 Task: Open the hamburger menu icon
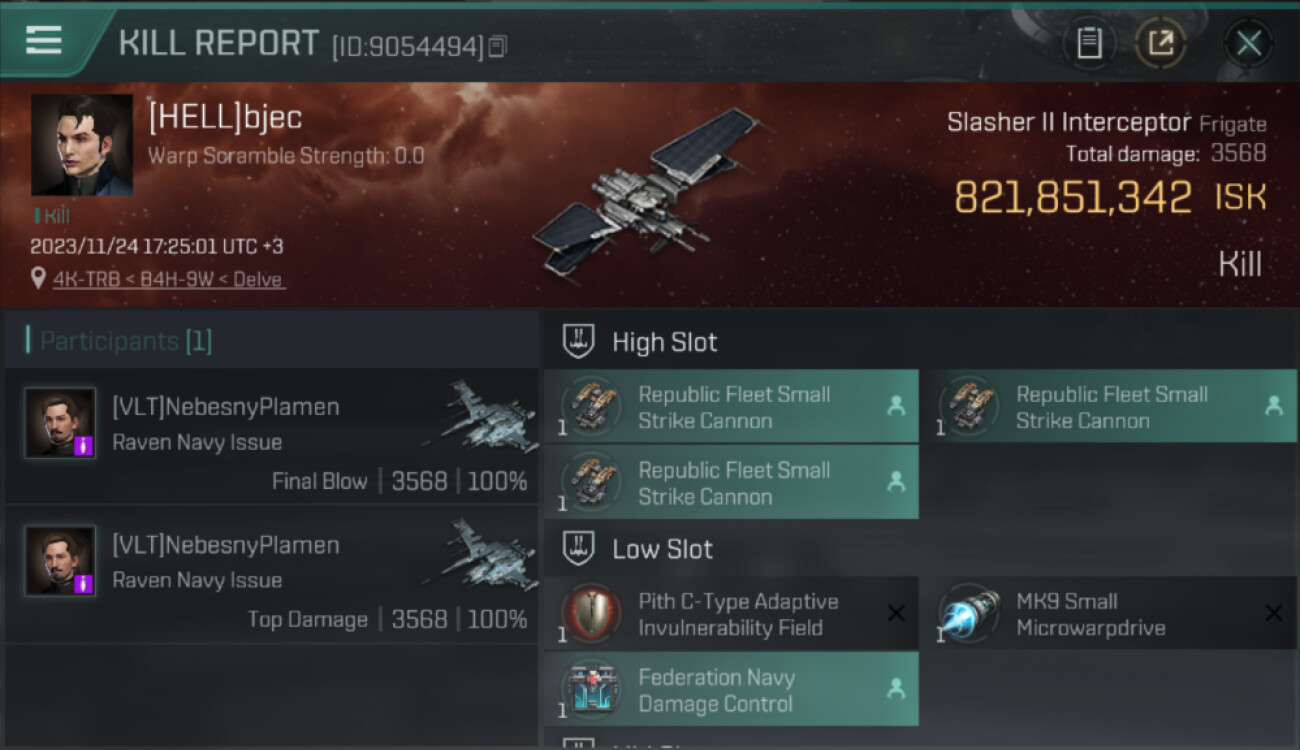[44, 41]
